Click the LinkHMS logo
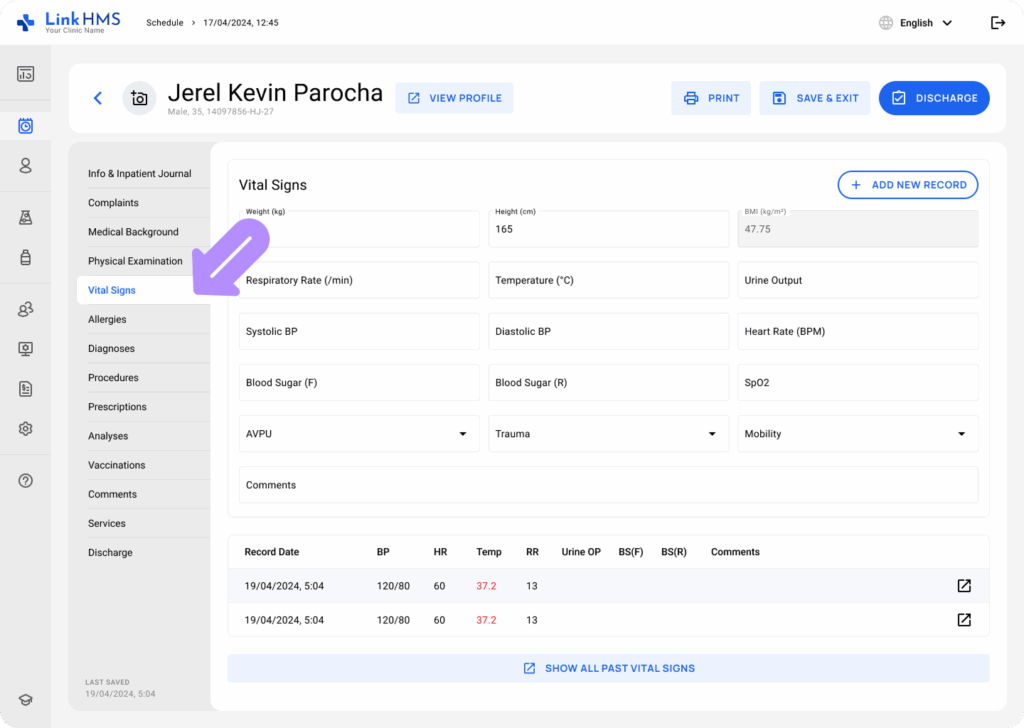The image size is (1024, 728). coord(69,22)
